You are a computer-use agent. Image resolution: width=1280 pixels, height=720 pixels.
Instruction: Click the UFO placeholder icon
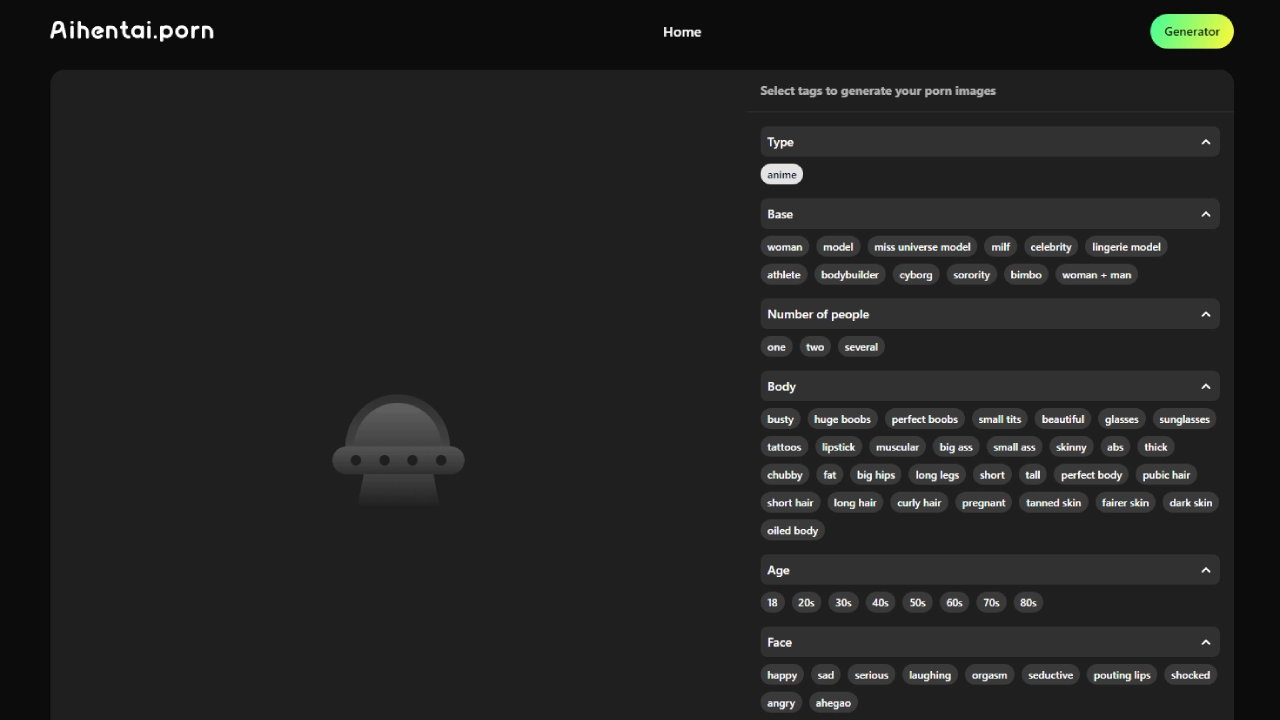pos(398,450)
